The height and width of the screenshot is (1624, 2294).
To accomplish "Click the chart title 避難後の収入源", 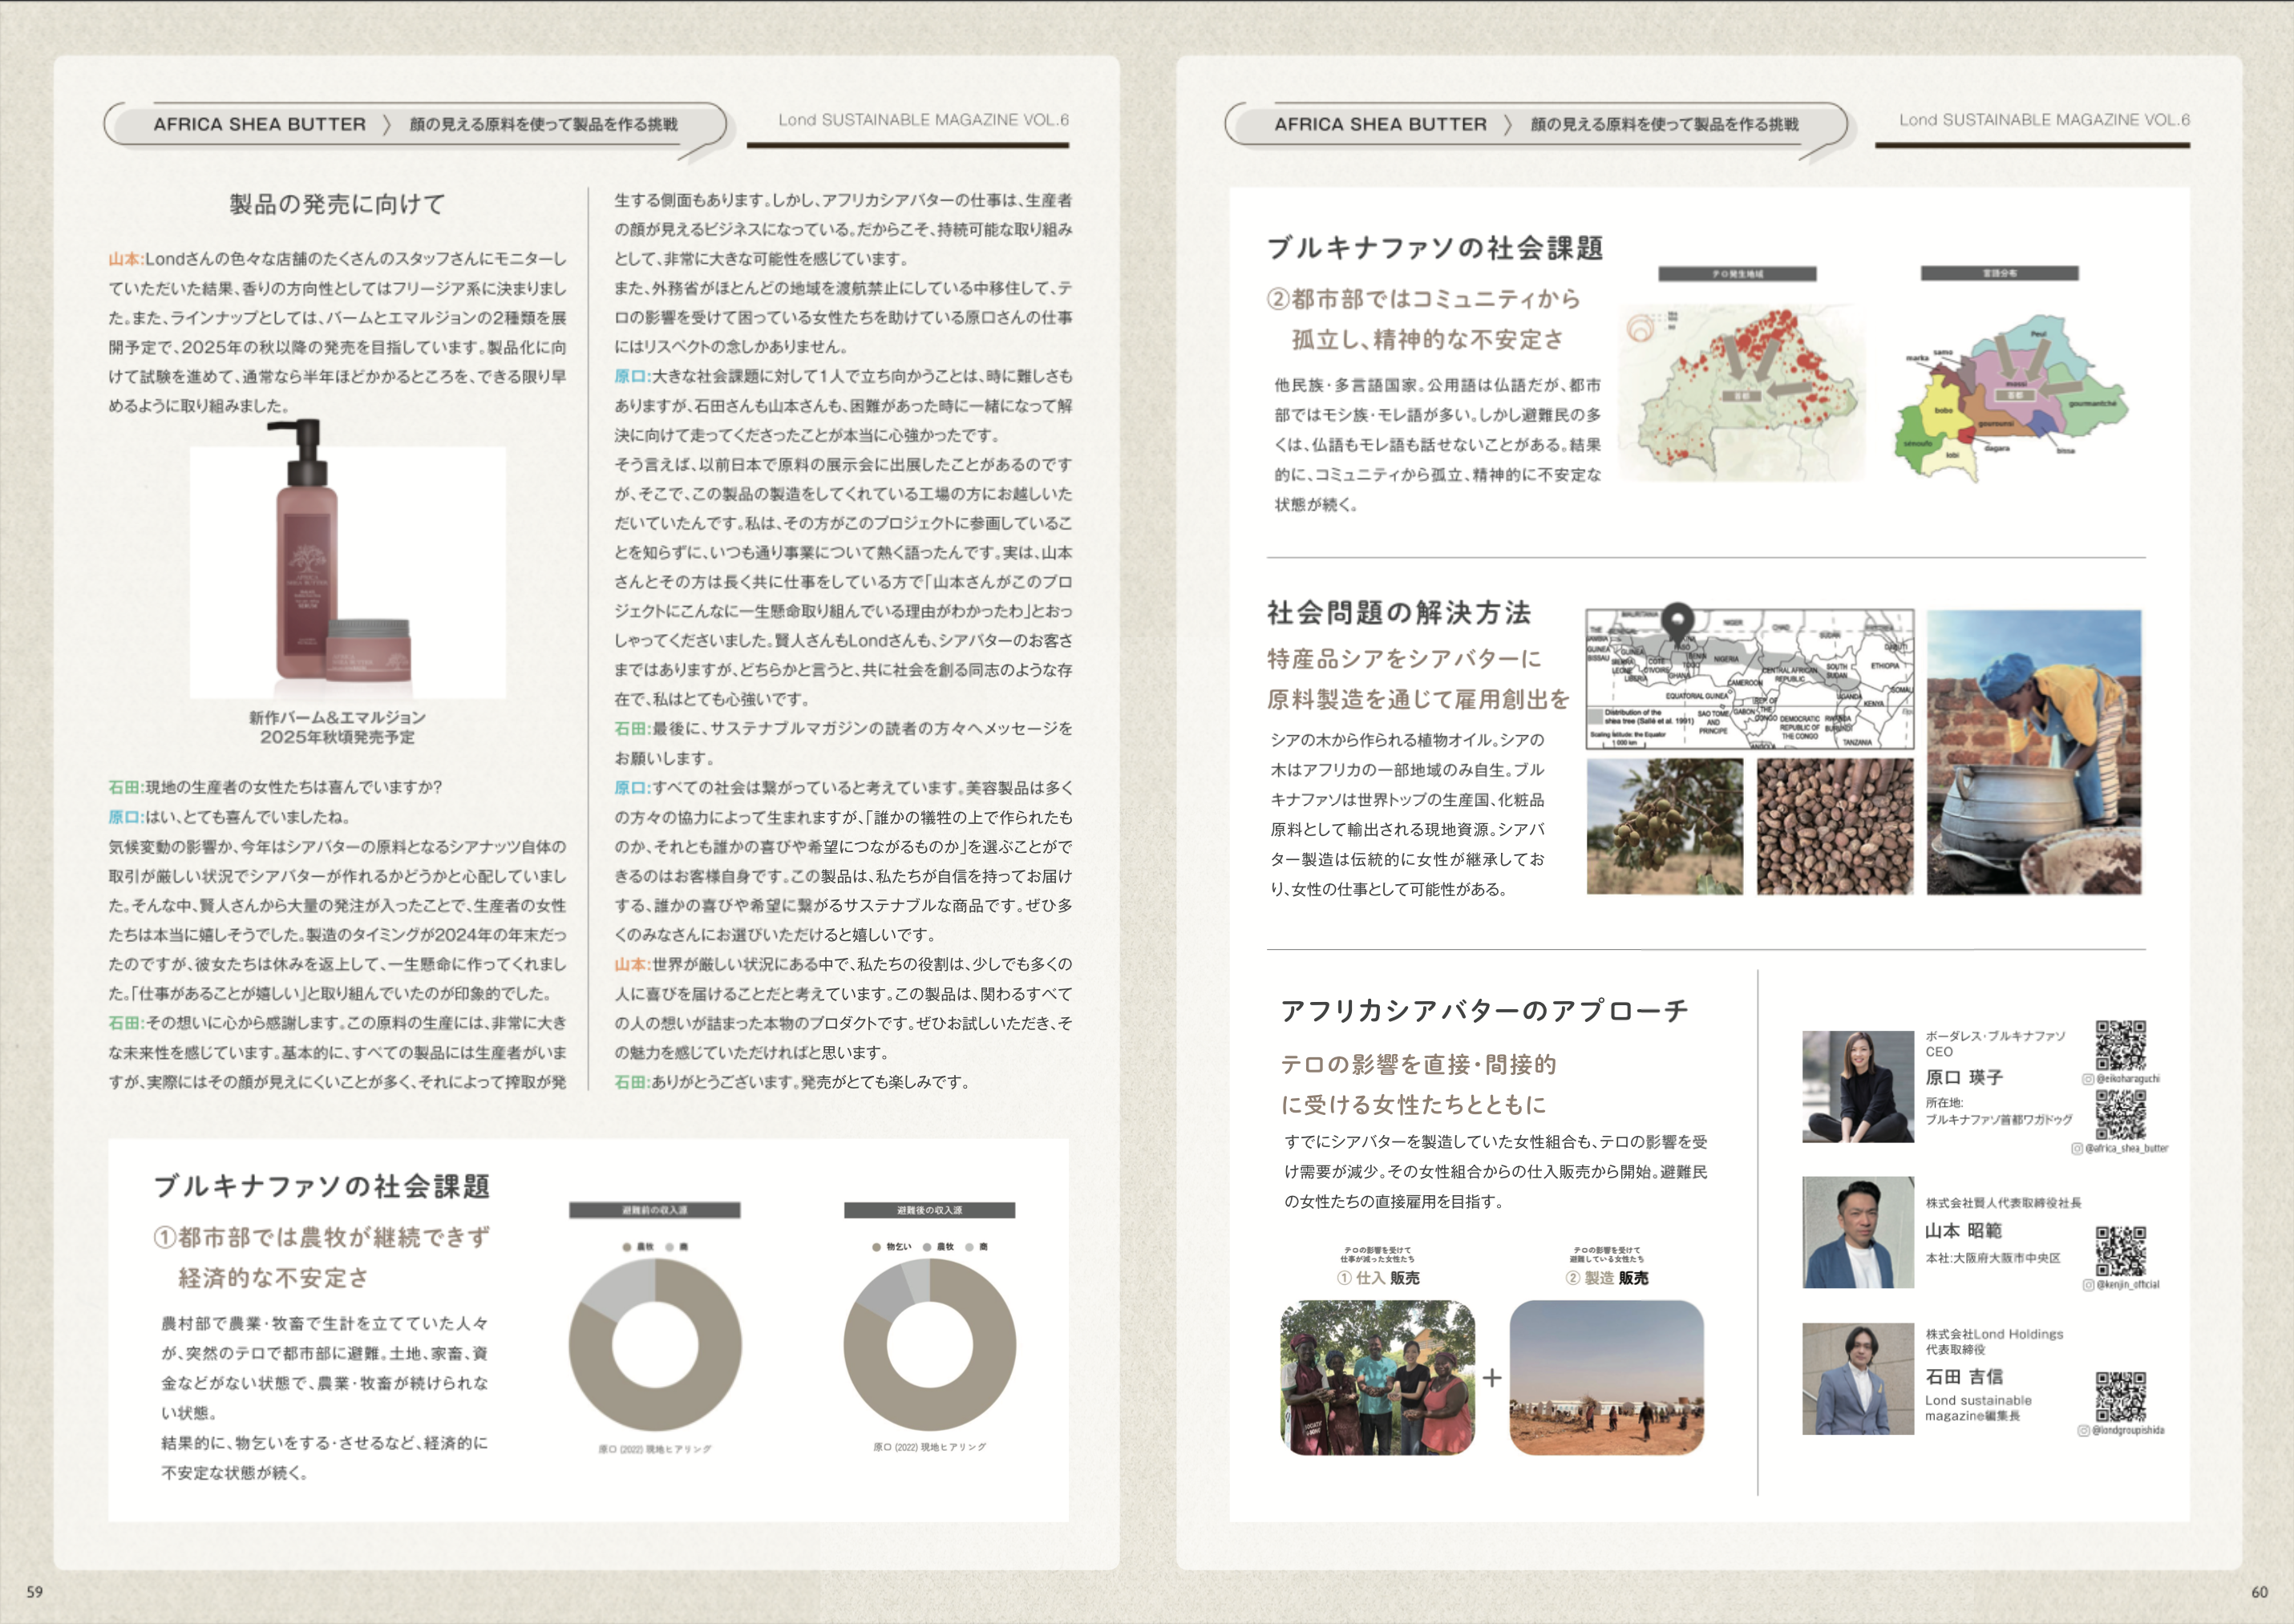I will [930, 1210].
